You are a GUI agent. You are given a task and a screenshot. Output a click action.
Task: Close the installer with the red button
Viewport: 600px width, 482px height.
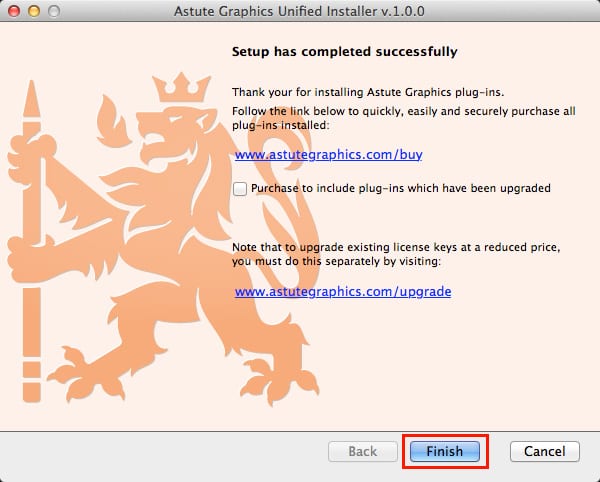click(x=14, y=11)
